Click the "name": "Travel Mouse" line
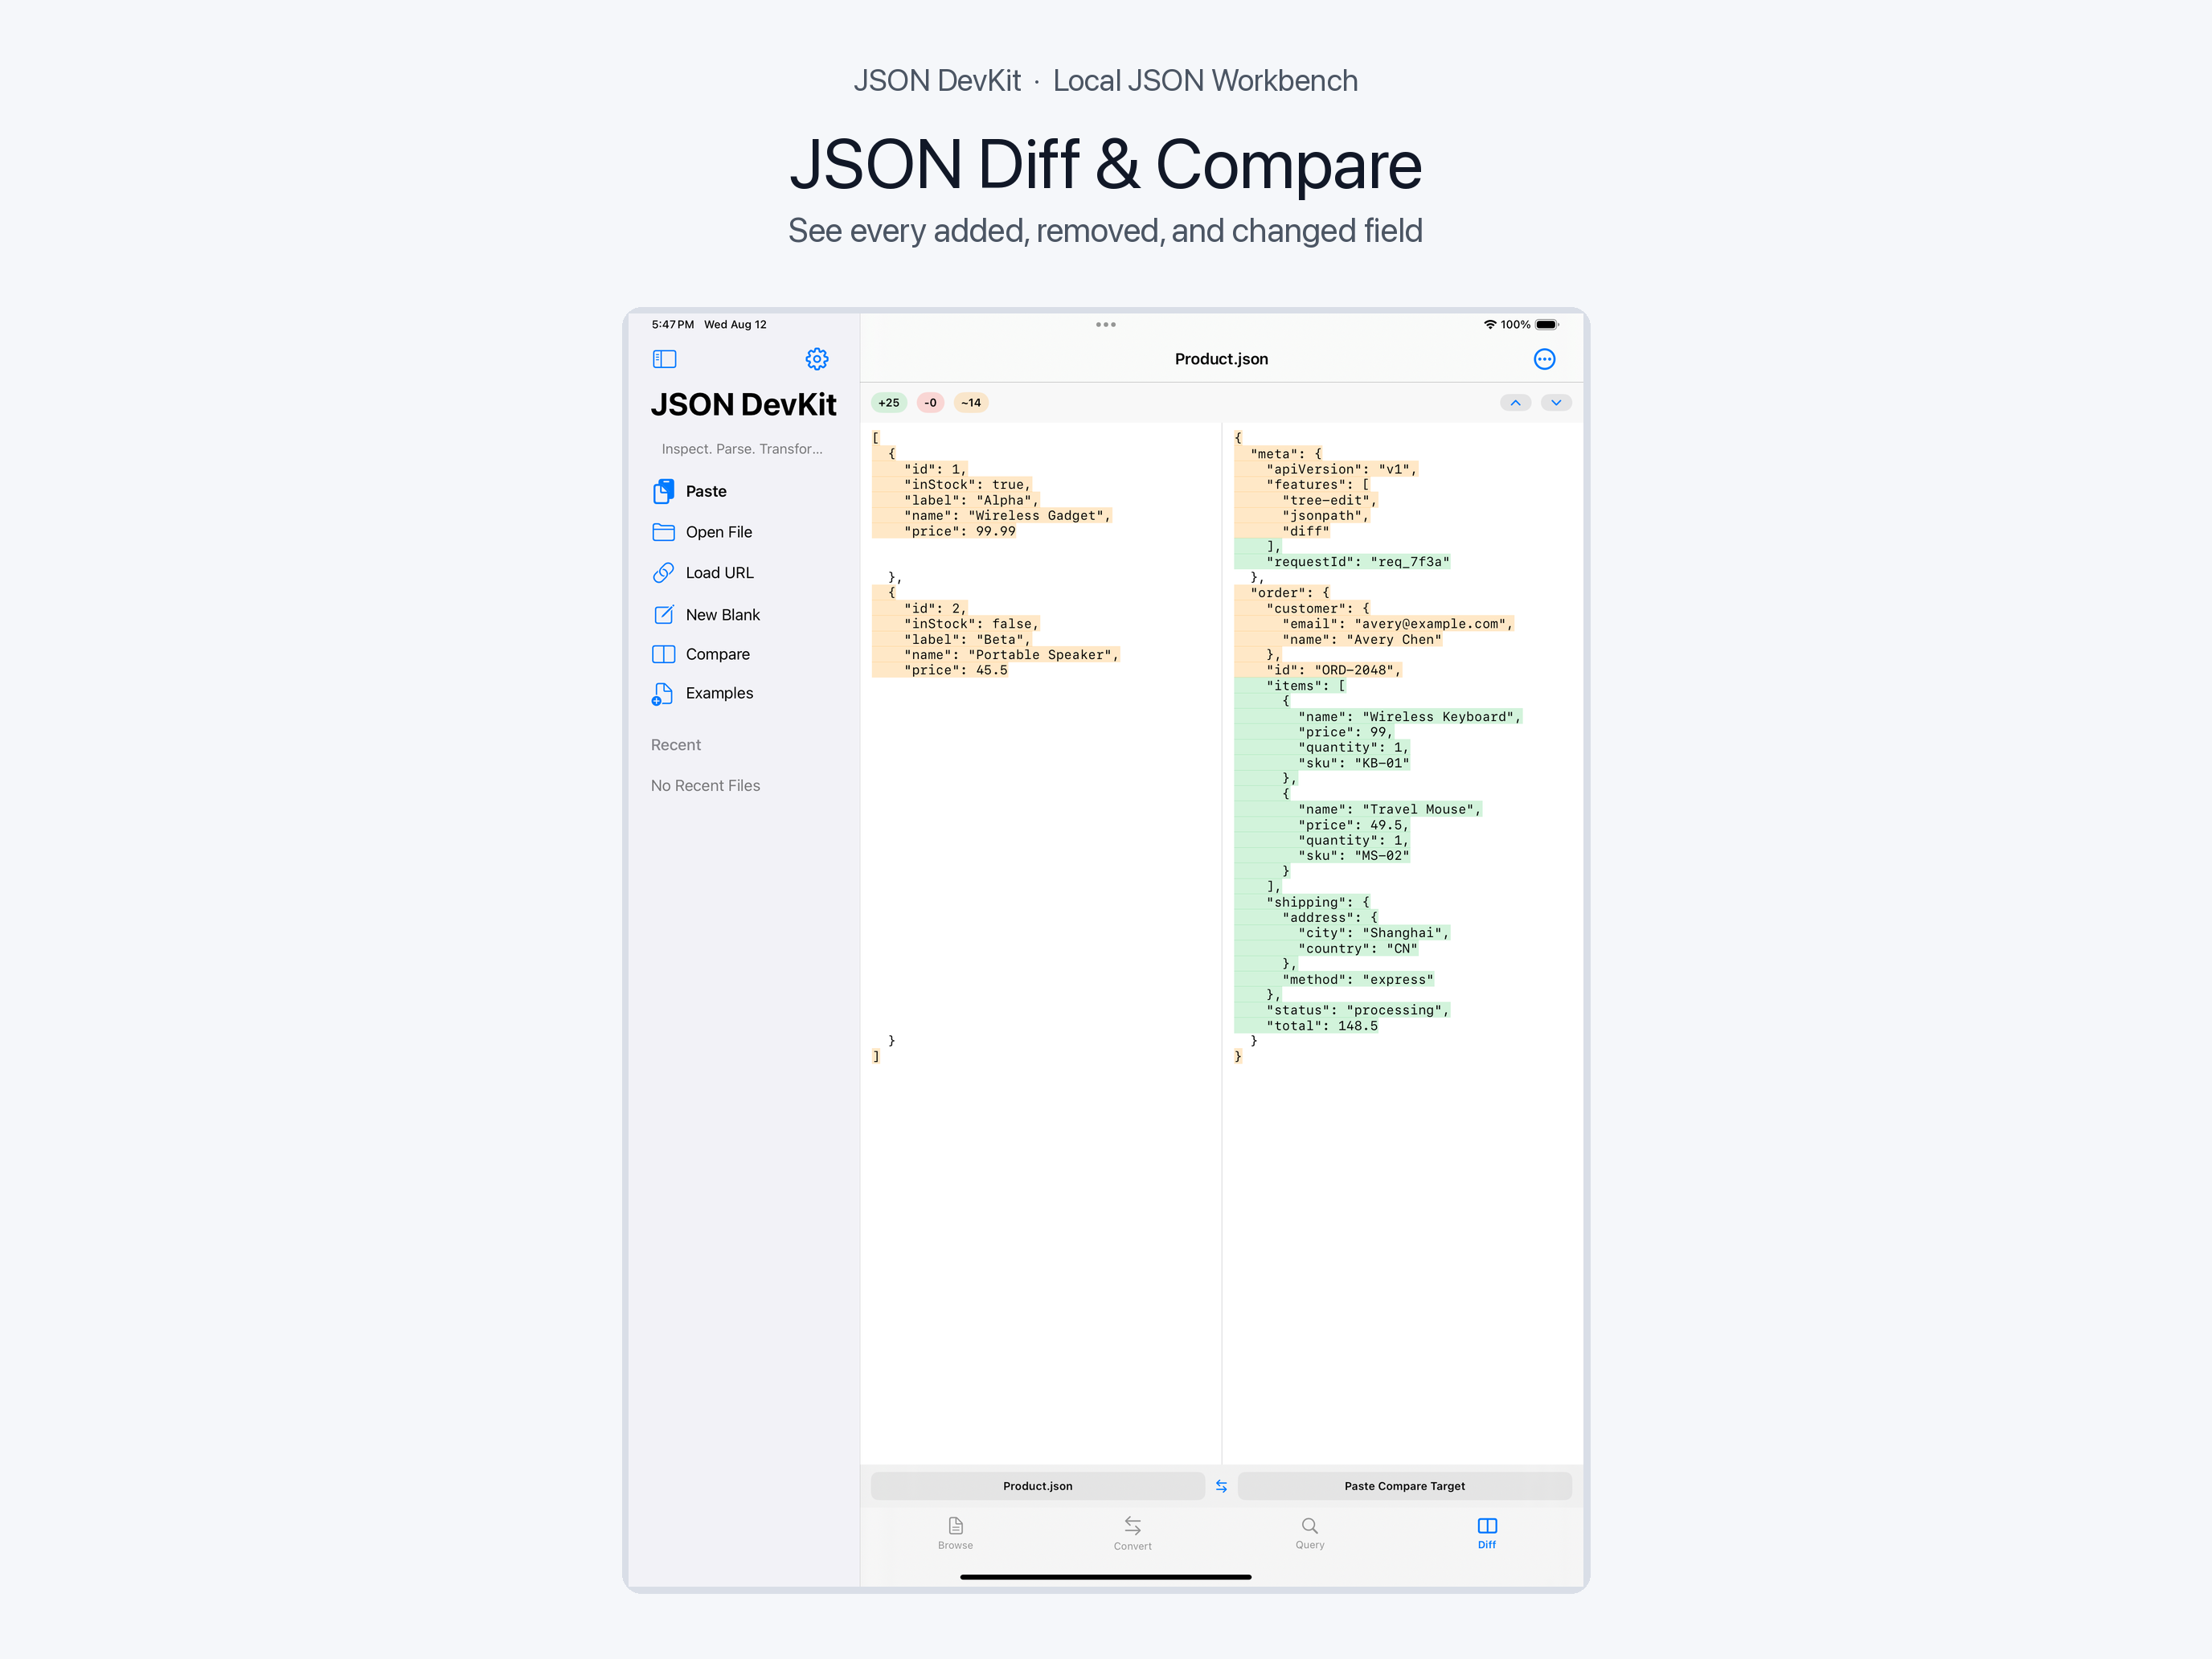 1389,809
